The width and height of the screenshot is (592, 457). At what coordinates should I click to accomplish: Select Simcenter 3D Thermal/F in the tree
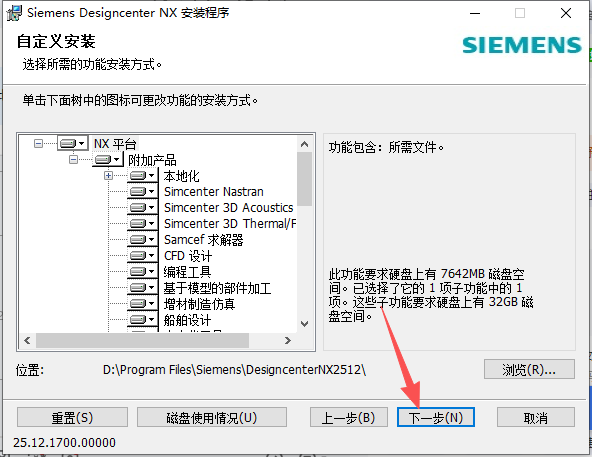(x=230, y=224)
